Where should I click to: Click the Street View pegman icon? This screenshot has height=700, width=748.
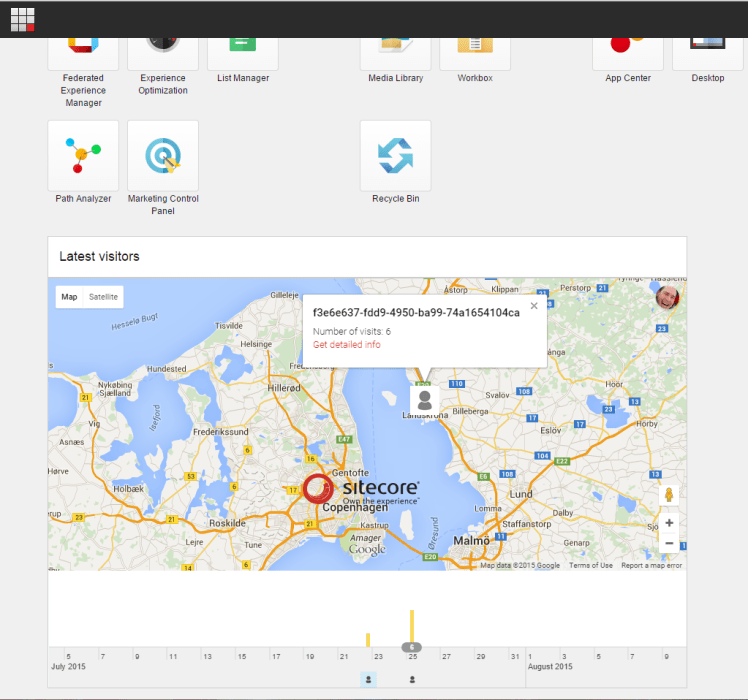pyautogui.click(x=669, y=495)
